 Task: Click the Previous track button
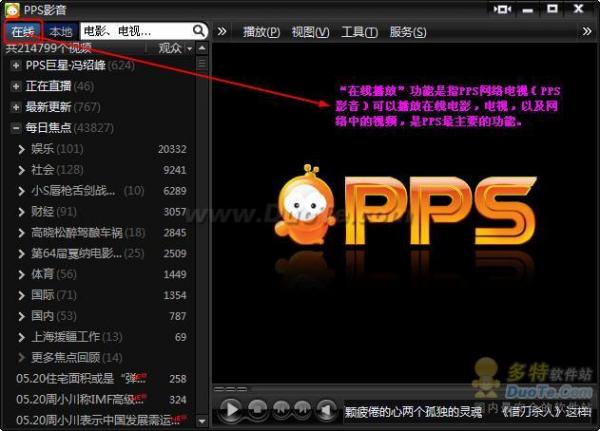(280, 410)
